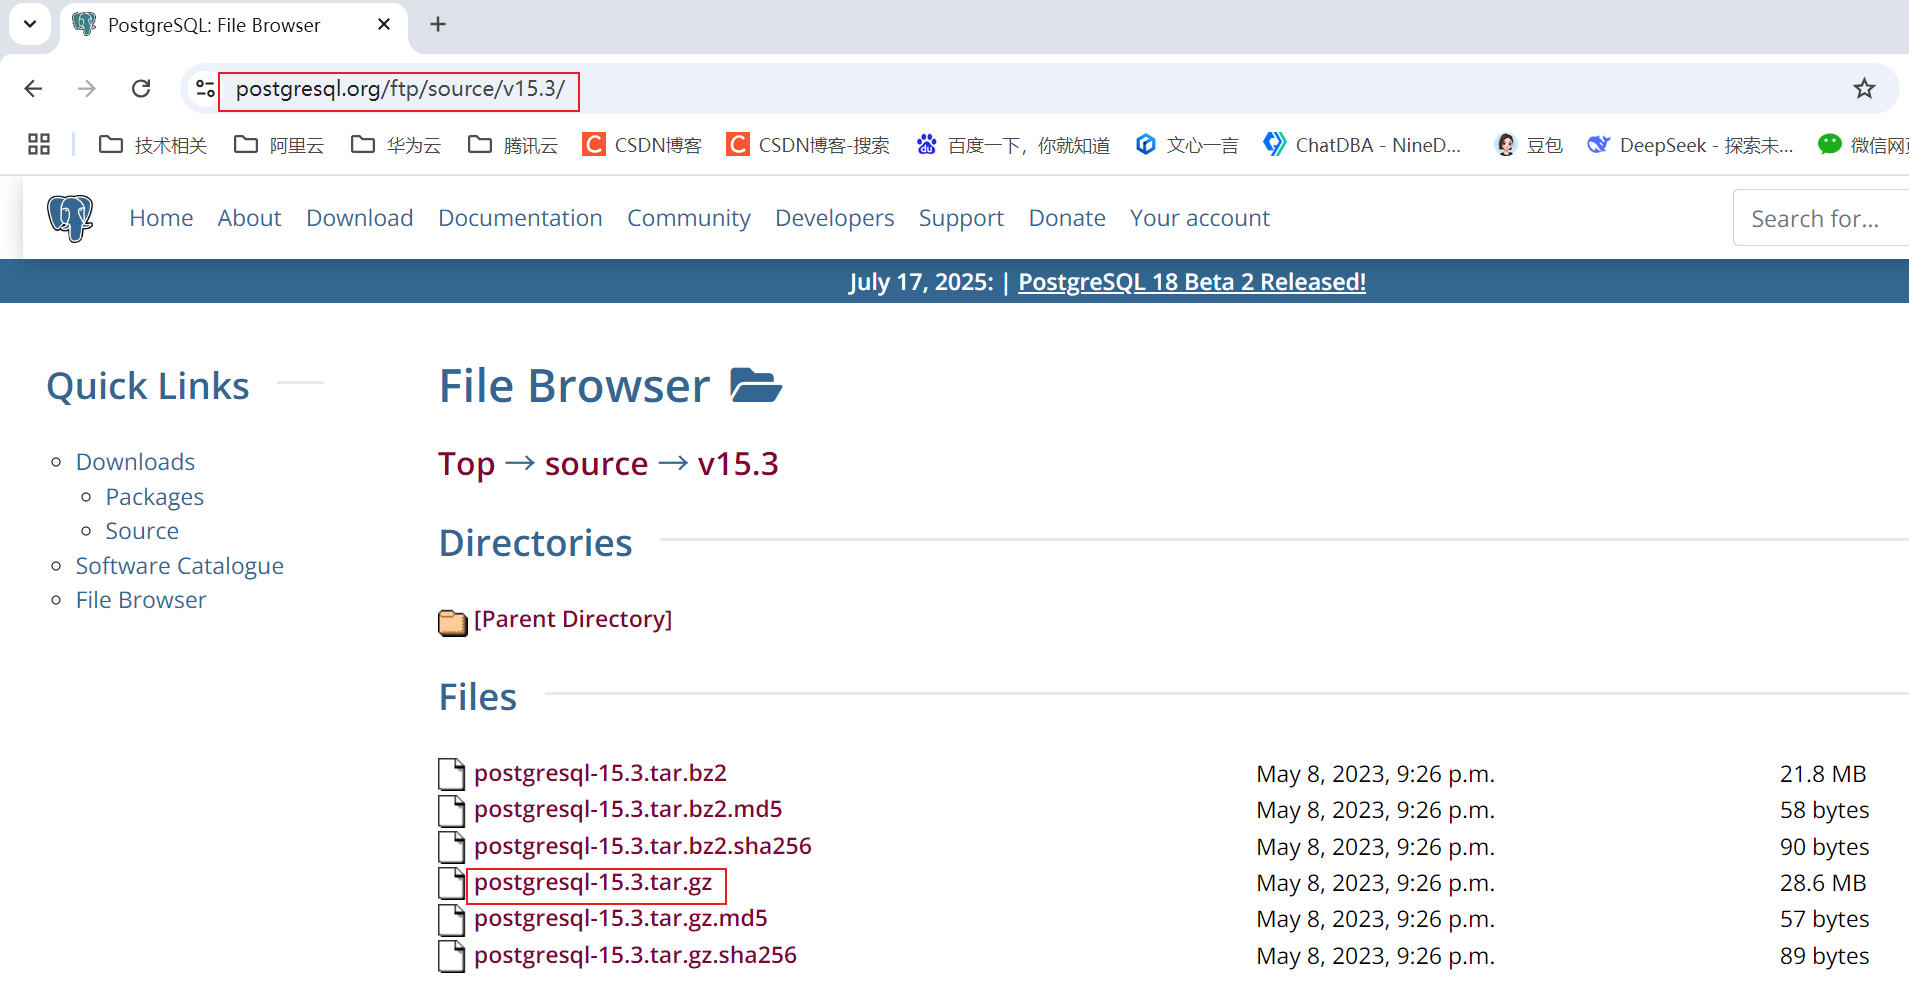This screenshot has width=1909, height=1004.
Task: Click the PostgreSQL elephant logo
Action: [x=70, y=218]
